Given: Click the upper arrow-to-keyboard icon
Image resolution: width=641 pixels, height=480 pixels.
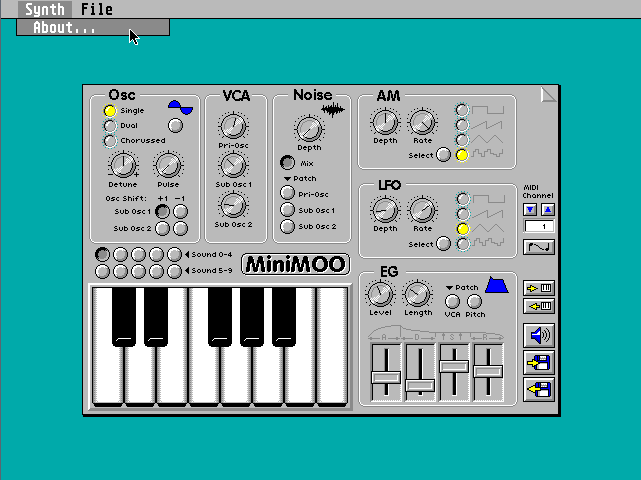Looking at the screenshot, I should (x=539, y=288).
